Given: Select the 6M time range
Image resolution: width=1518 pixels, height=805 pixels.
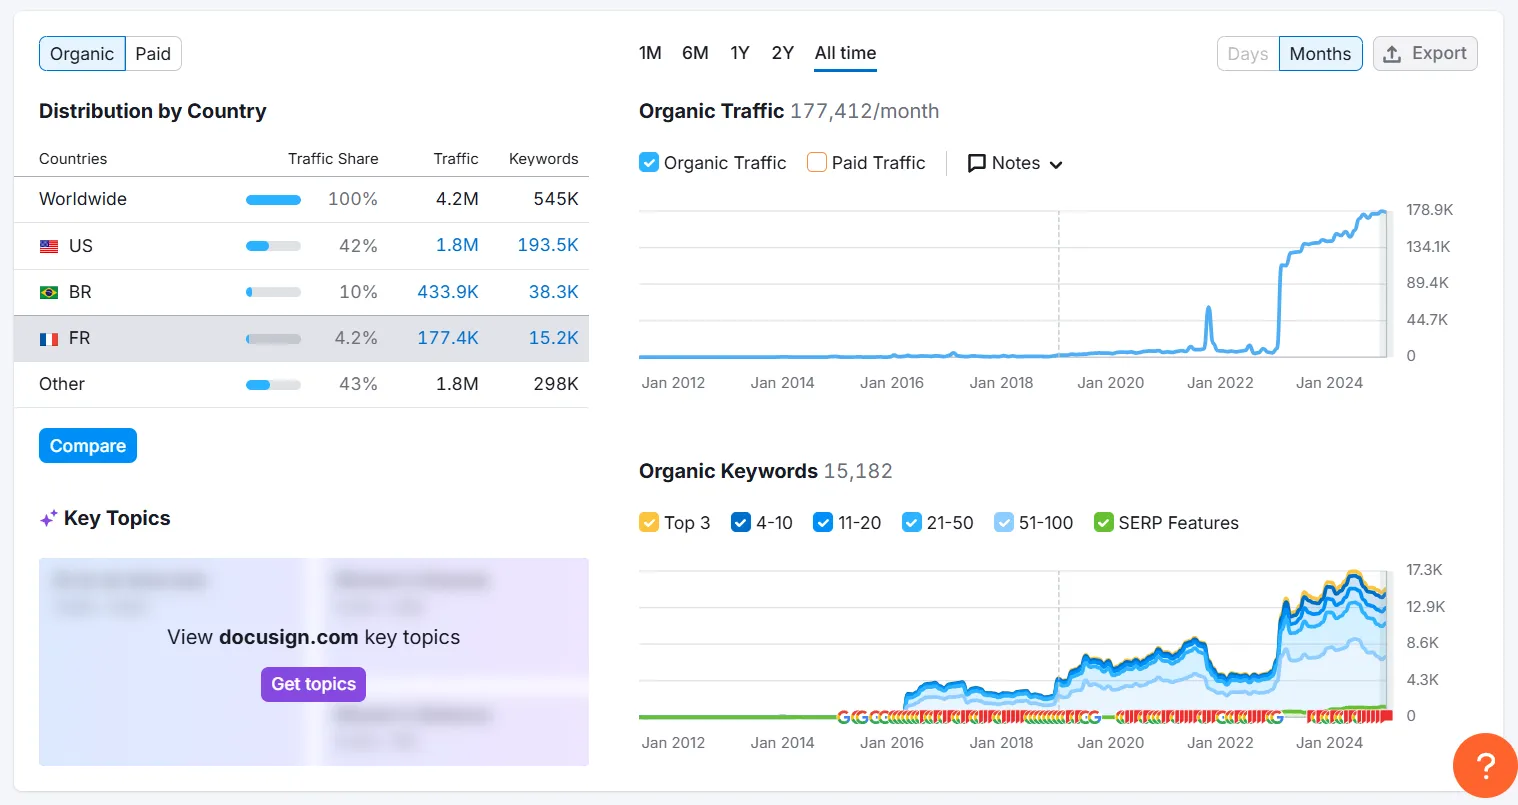Looking at the screenshot, I should (x=695, y=53).
